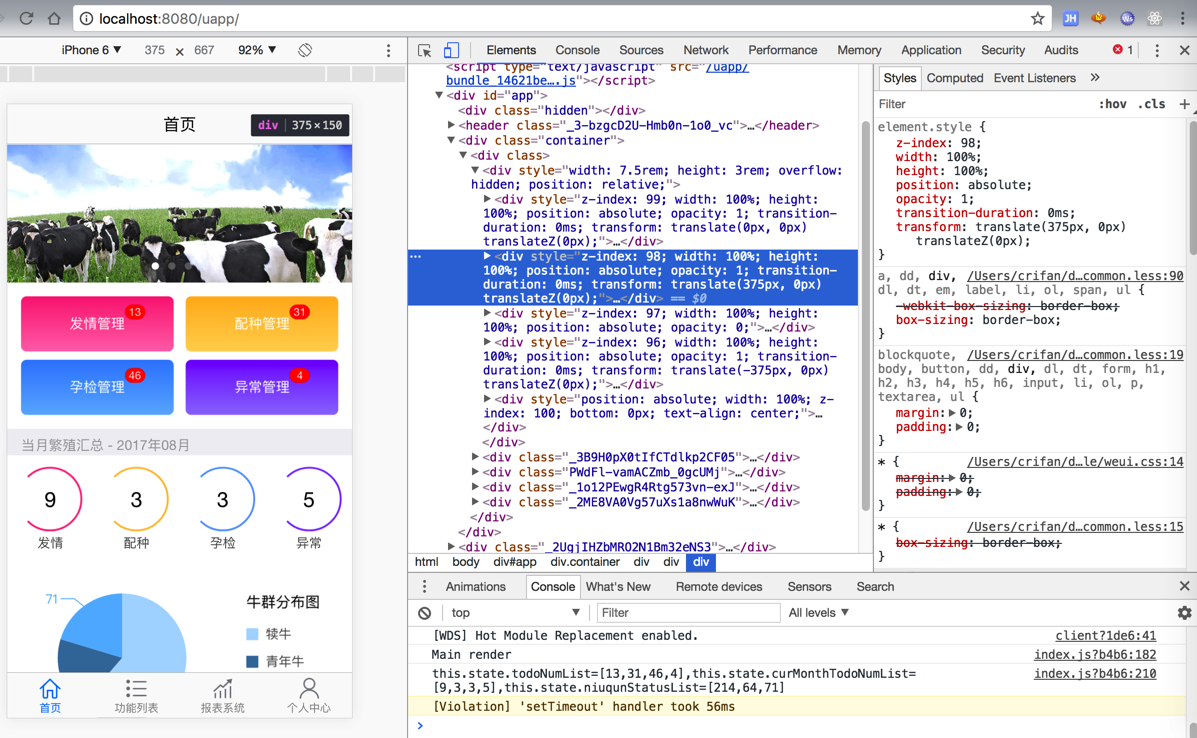Open the Animations drawer tab
The width and height of the screenshot is (1197, 738).
coord(476,586)
